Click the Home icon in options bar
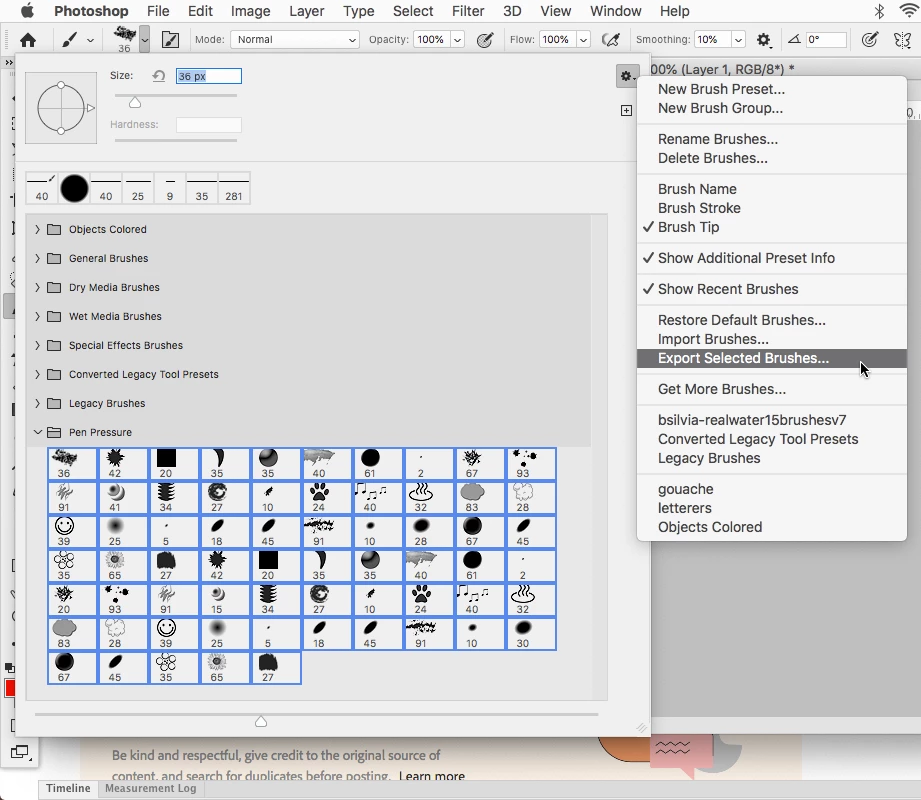The height and width of the screenshot is (800, 921). pyautogui.click(x=28, y=40)
